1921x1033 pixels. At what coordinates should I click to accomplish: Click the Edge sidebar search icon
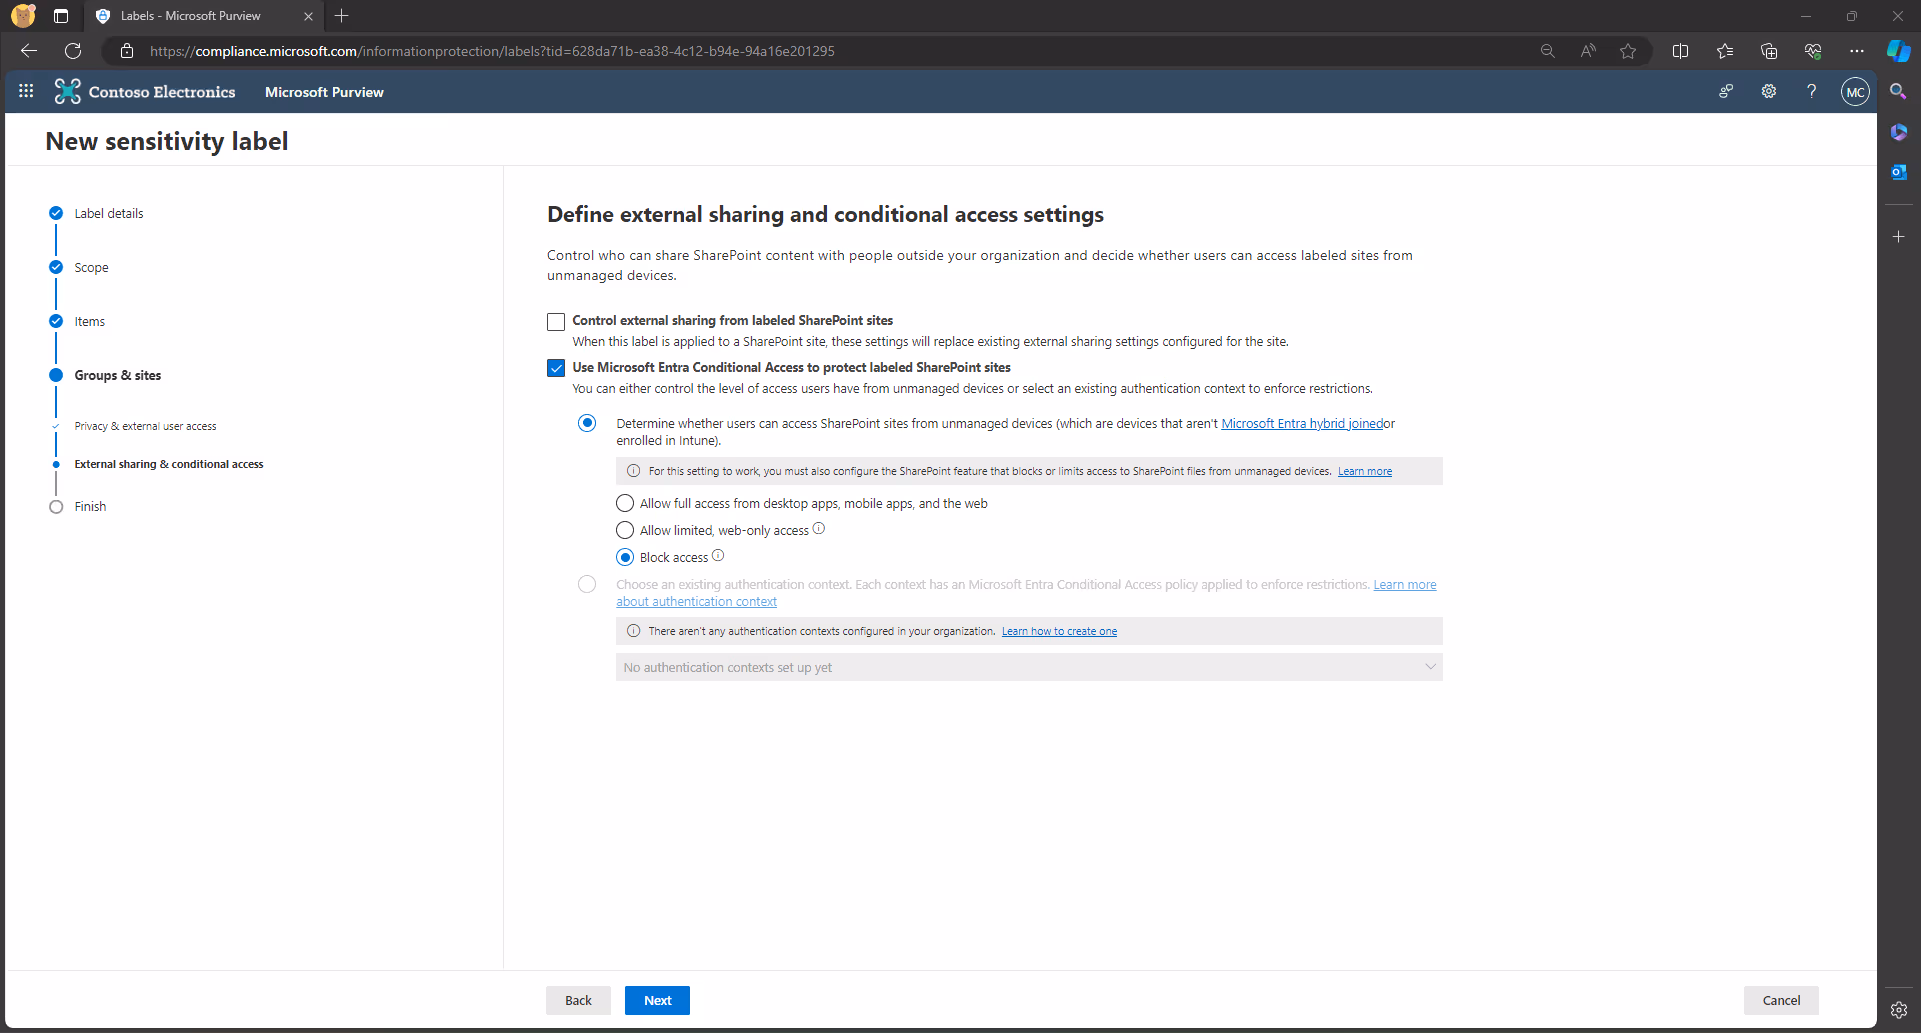click(1898, 91)
